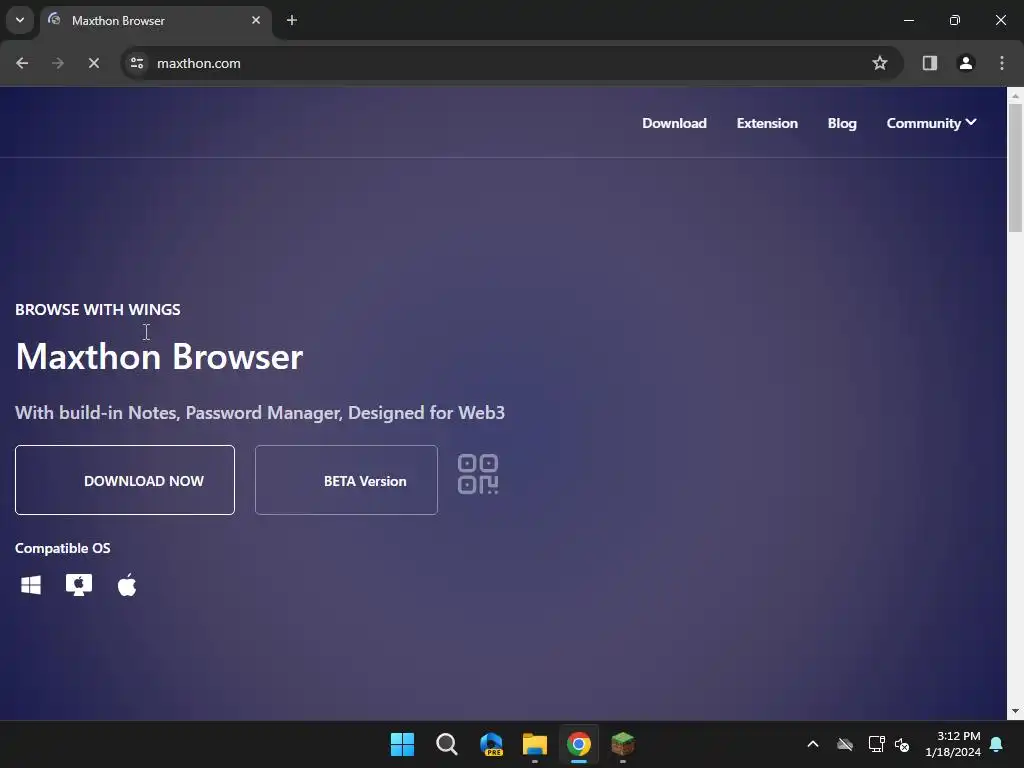Select the Apple iOS icon

click(127, 585)
